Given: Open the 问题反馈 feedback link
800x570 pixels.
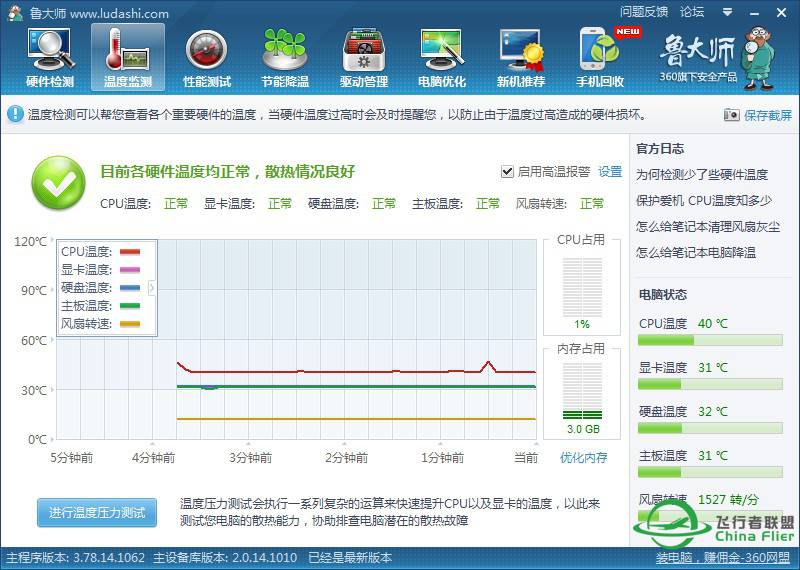Looking at the screenshot, I should coord(644,12).
